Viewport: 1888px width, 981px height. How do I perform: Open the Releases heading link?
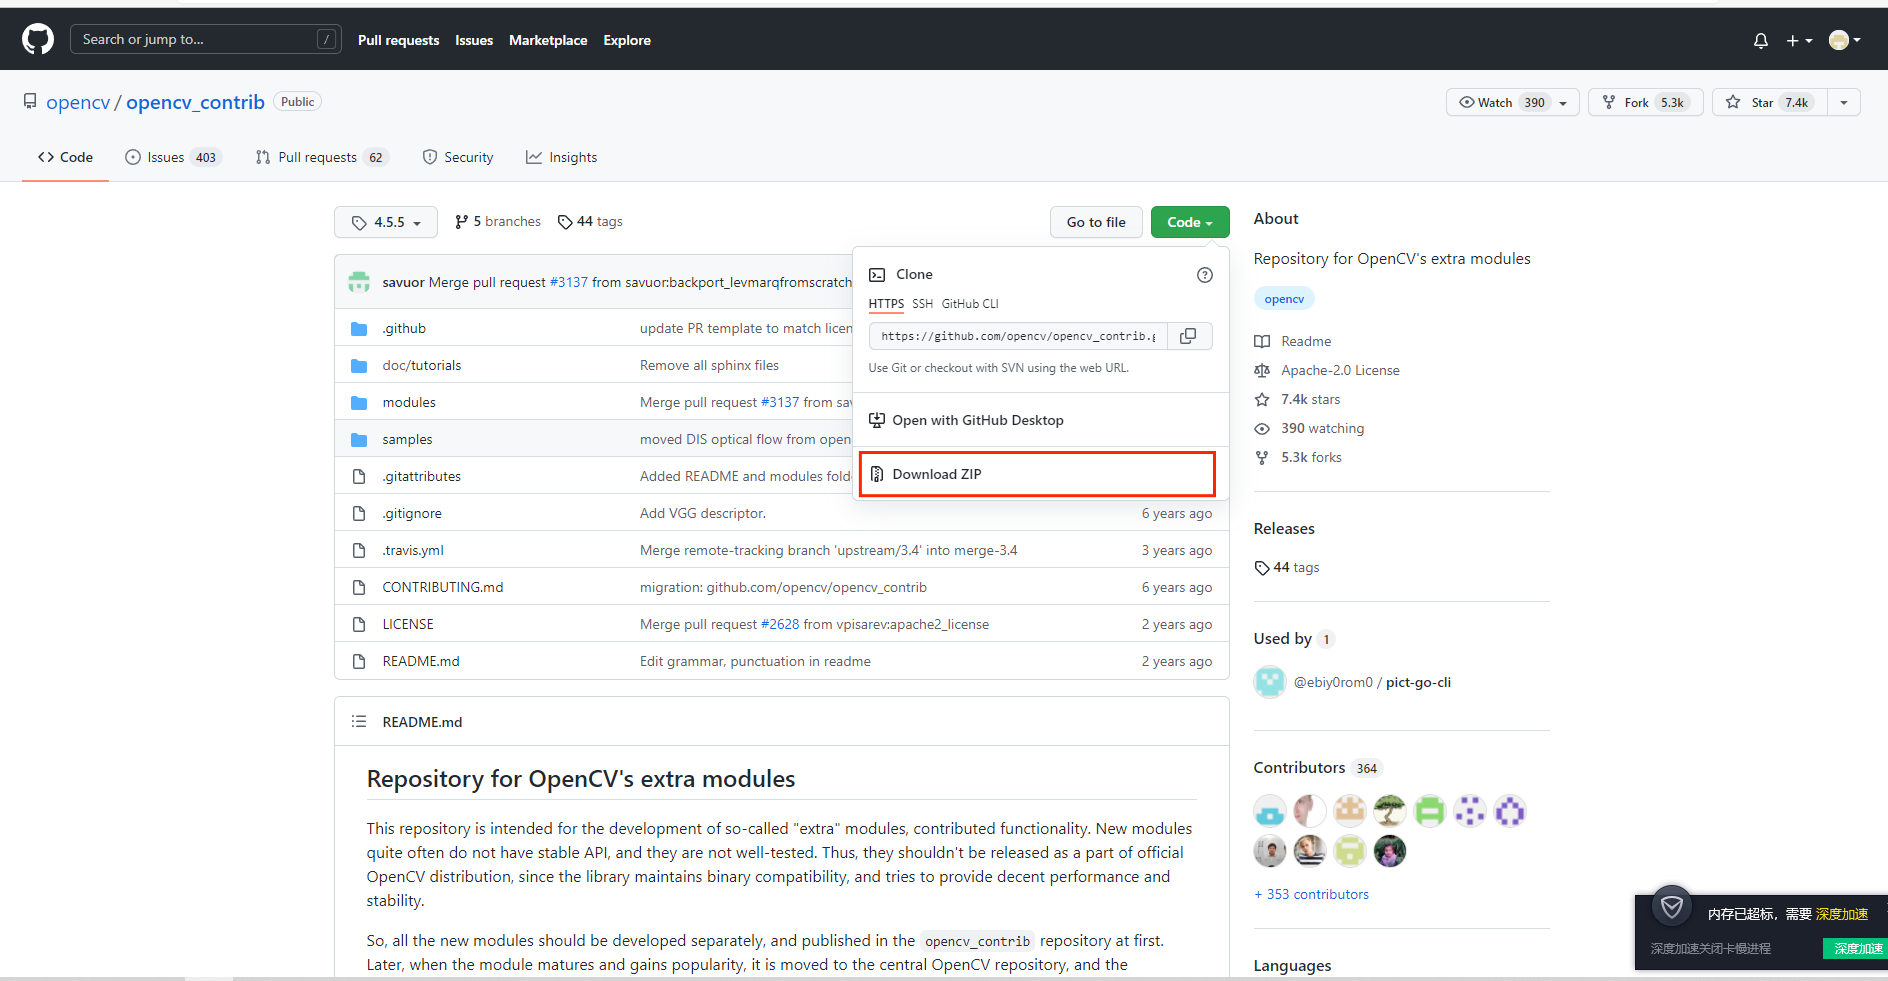(1284, 528)
